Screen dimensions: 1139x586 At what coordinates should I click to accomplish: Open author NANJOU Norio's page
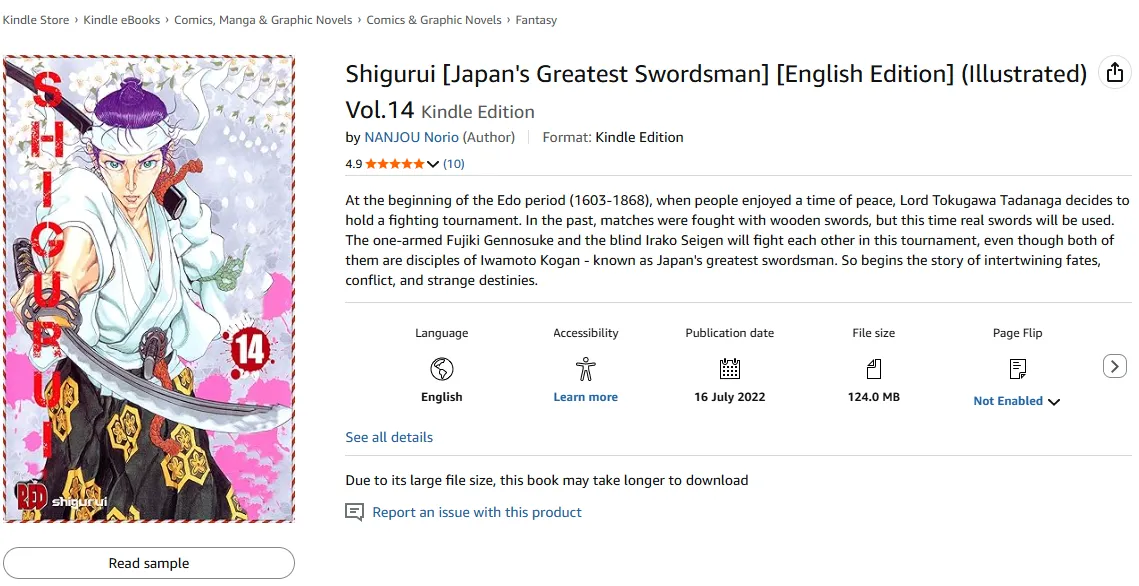pyautogui.click(x=411, y=137)
